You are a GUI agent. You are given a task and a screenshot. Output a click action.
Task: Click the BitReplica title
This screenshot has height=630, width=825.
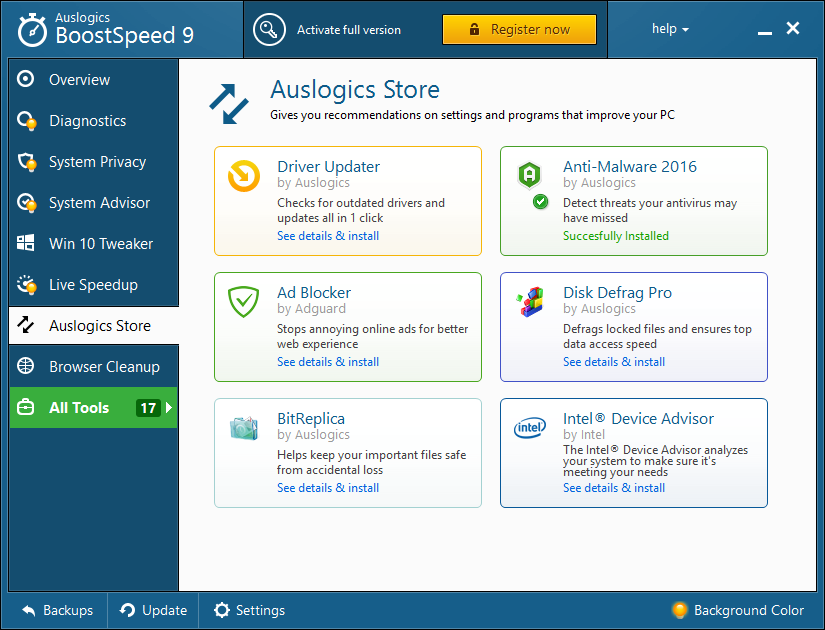[311, 419]
